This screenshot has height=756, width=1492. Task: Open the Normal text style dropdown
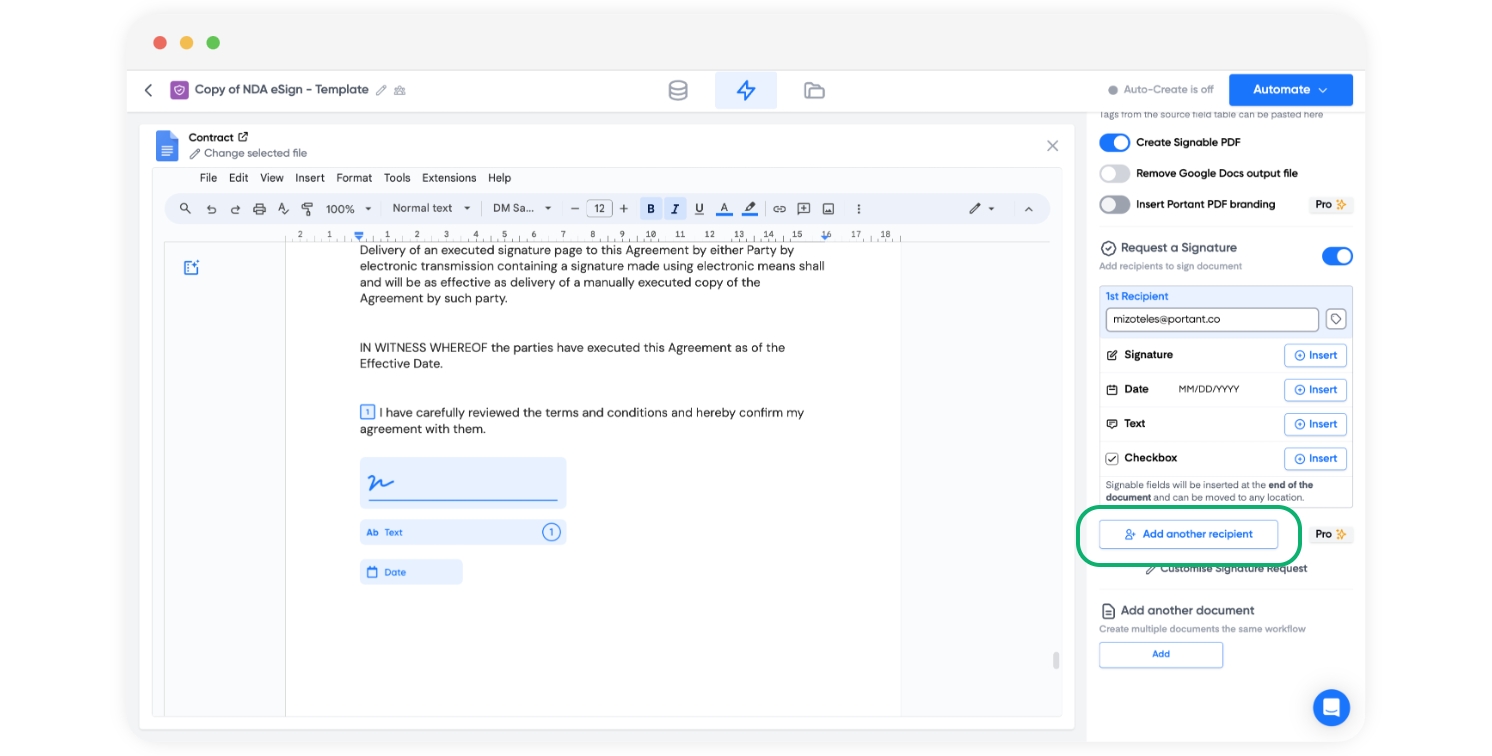click(x=431, y=209)
